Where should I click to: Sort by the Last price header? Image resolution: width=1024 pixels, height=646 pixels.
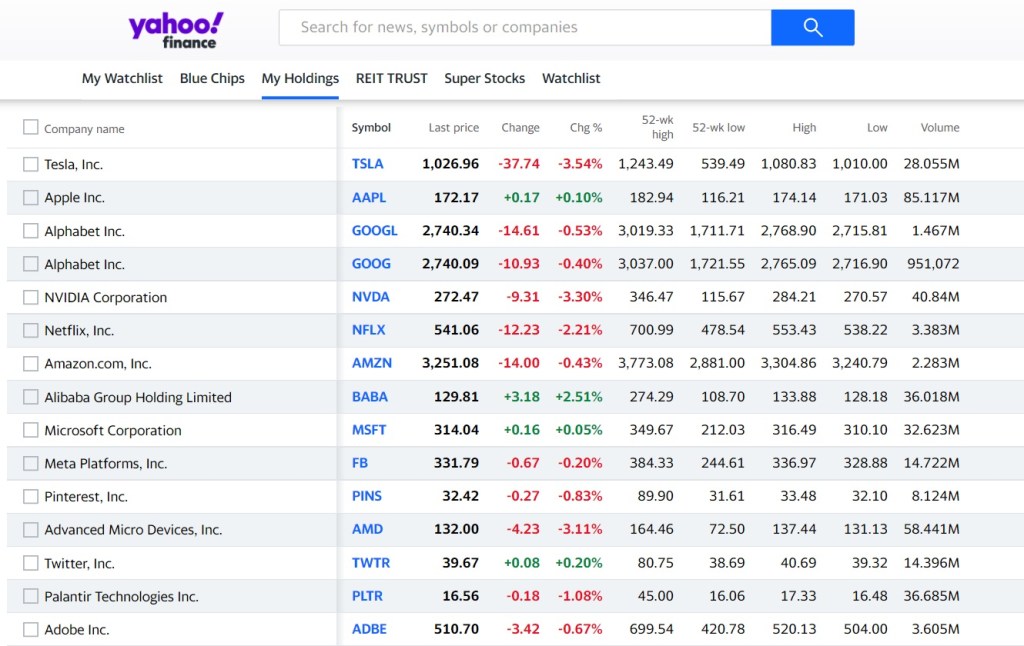coord(453,128)
